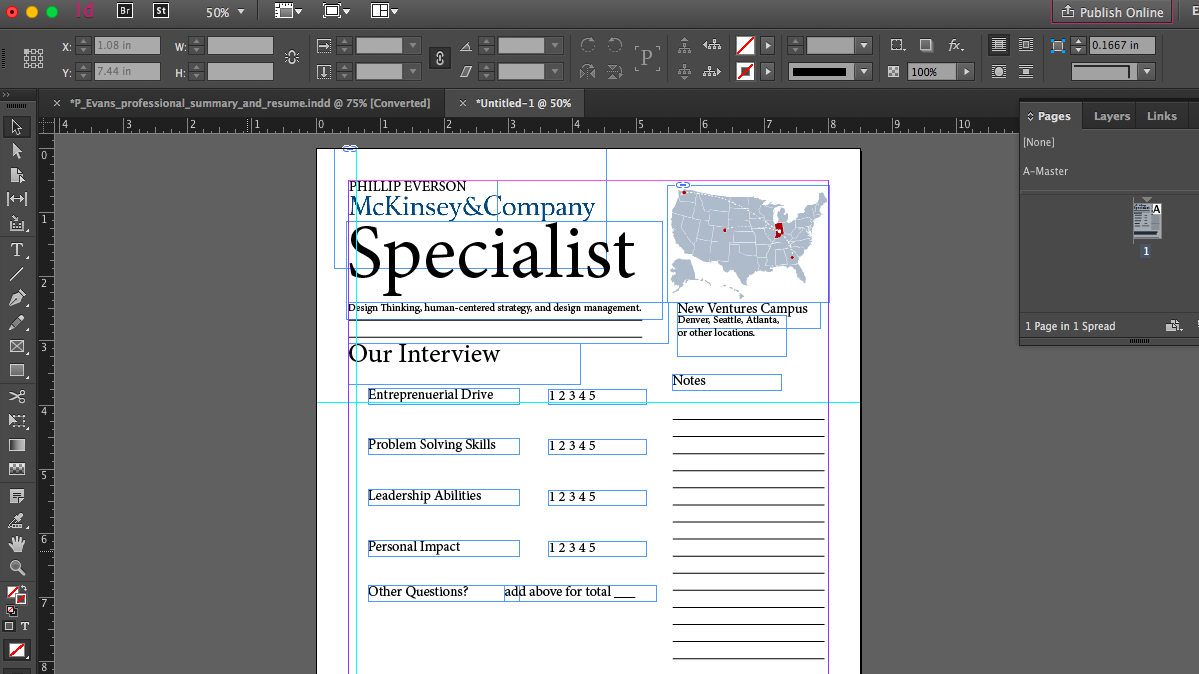Click the reference point locator grid
Image resolution: width=1199 pixels, height=674 pixels.
pyautogui.click(x=33, y=58)
